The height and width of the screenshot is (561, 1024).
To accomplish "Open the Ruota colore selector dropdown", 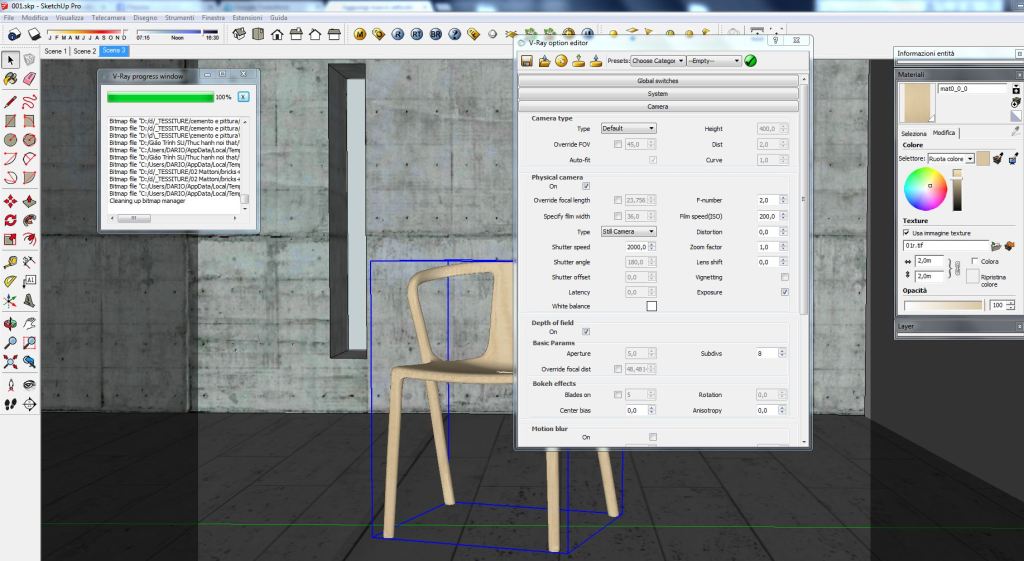I will (950, 159).
